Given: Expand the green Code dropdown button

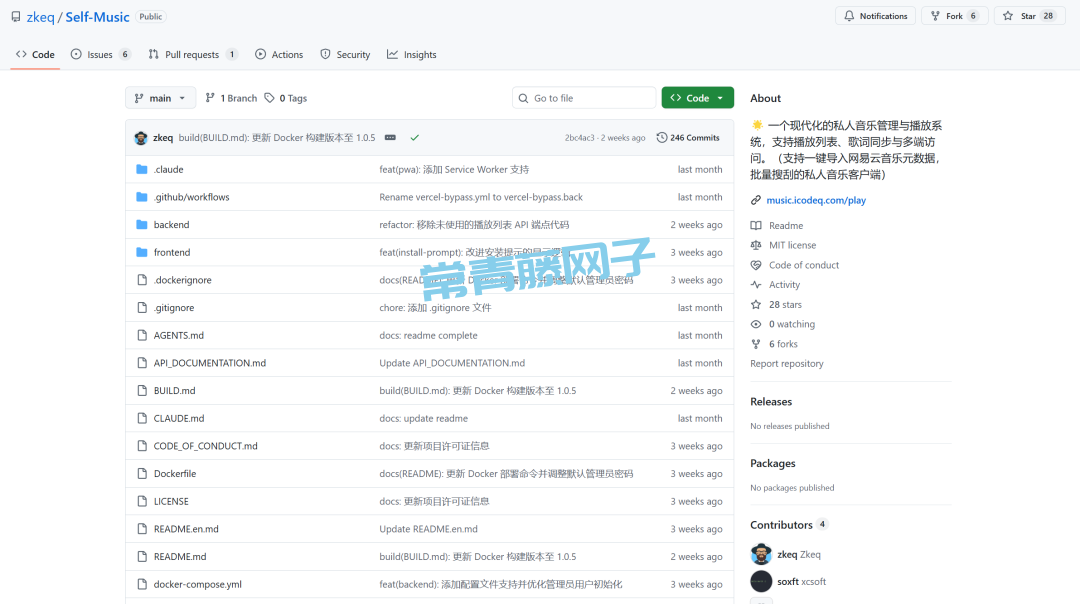Looking at the screenshot, I should (x=697, y=98).
